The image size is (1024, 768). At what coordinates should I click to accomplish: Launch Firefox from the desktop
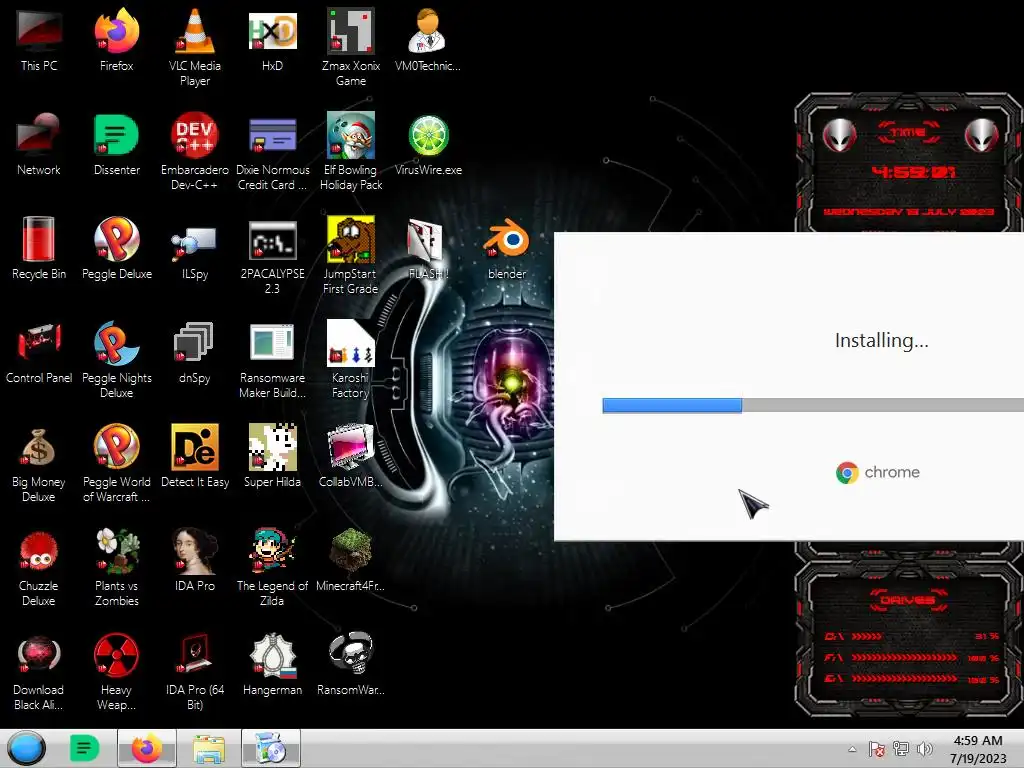click(x=116, y=40)
